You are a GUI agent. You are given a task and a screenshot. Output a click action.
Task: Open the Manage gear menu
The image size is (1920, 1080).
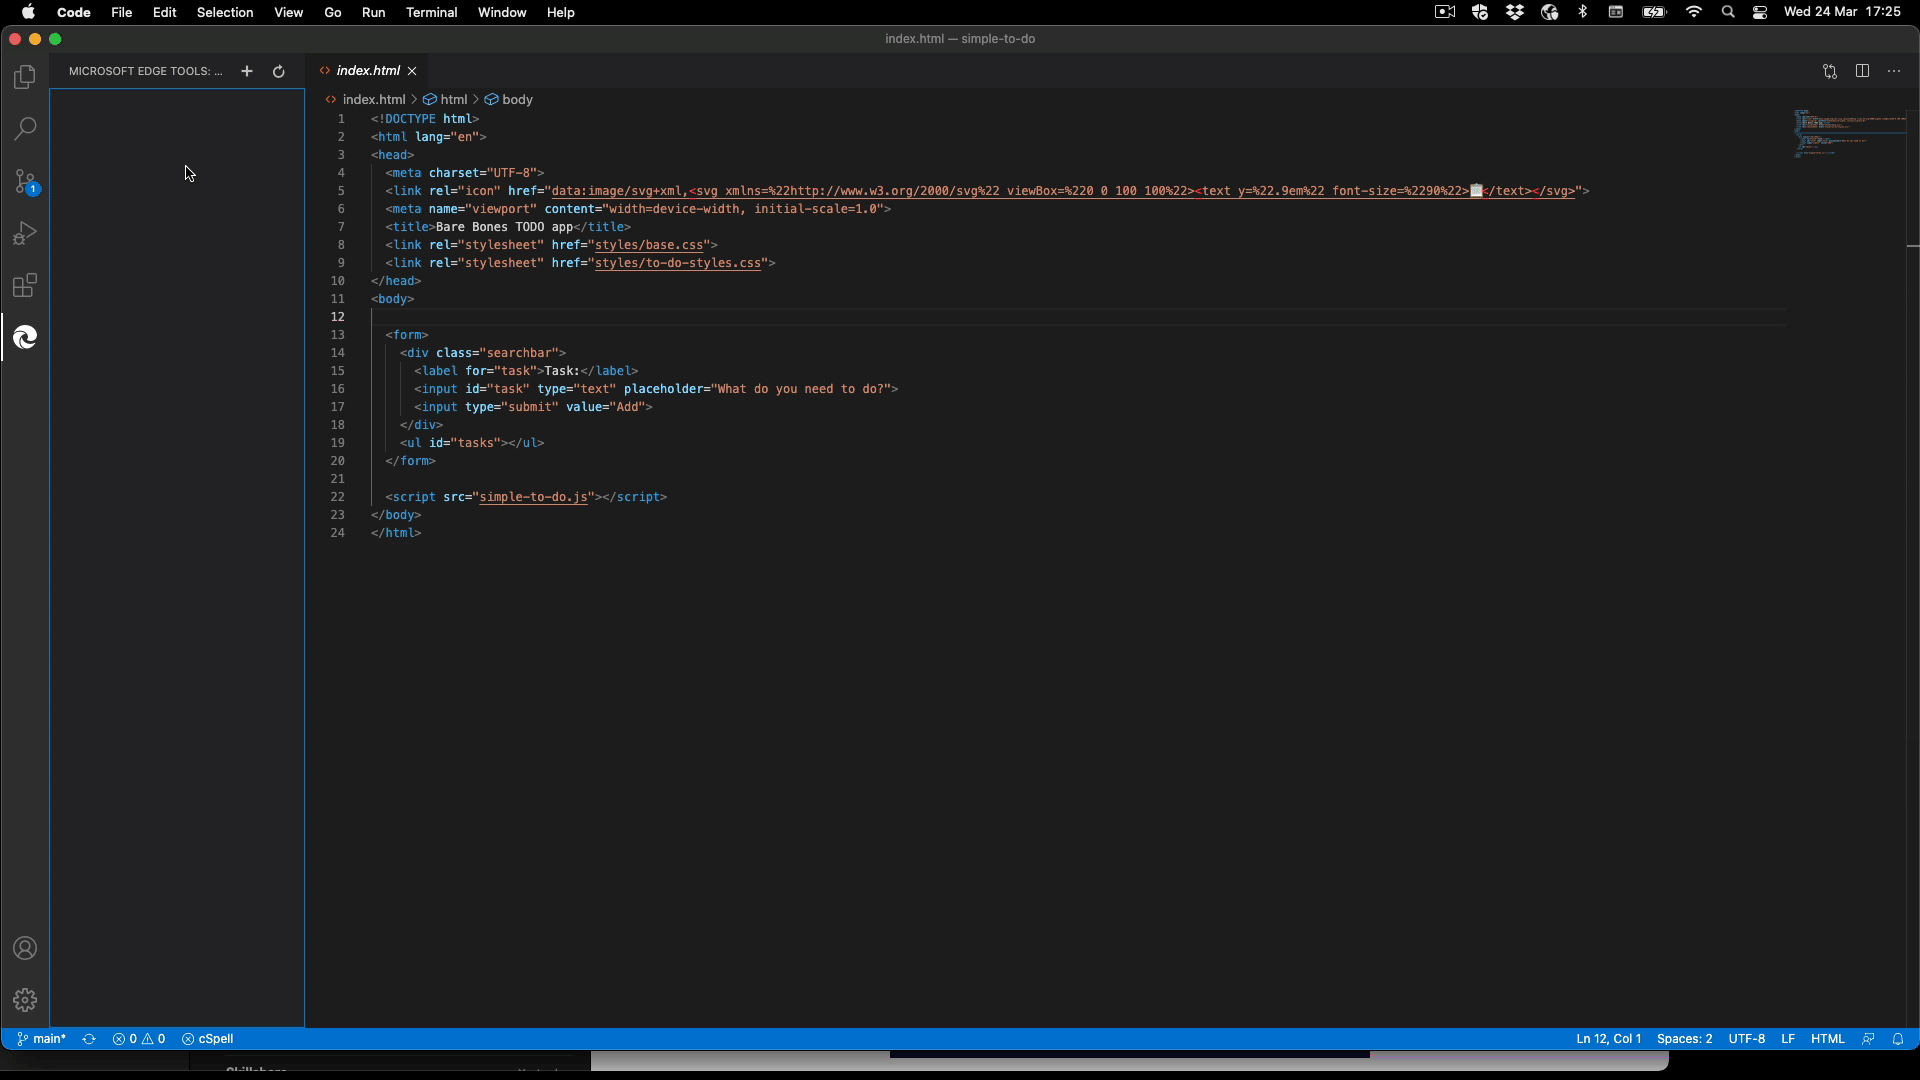25,1000
